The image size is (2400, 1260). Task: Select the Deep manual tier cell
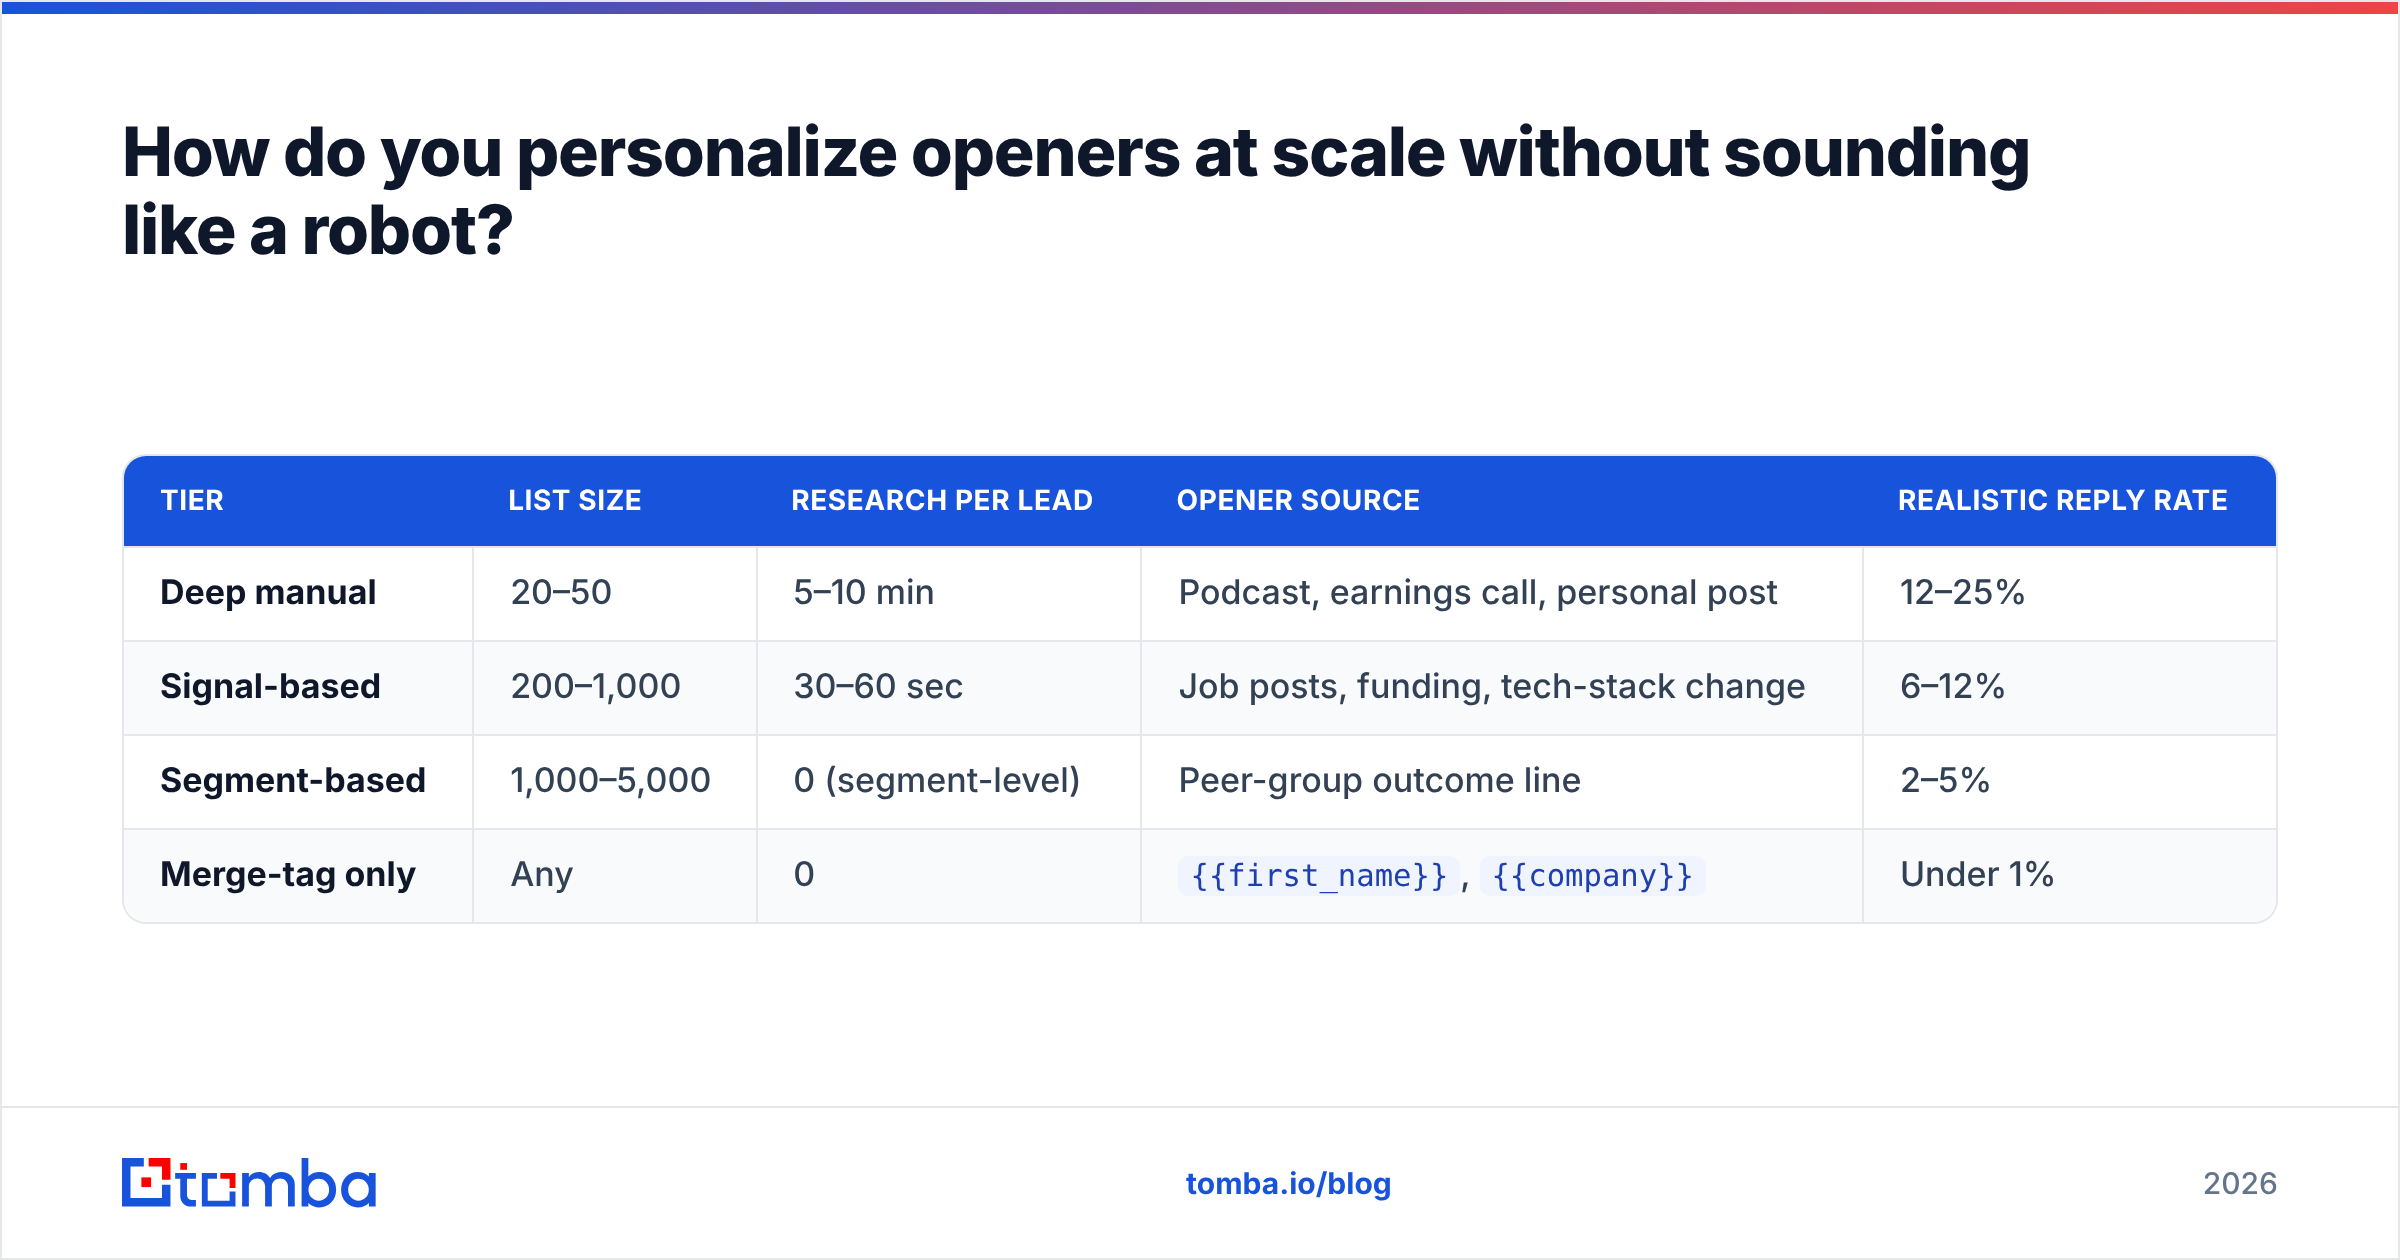coord(298,593)
